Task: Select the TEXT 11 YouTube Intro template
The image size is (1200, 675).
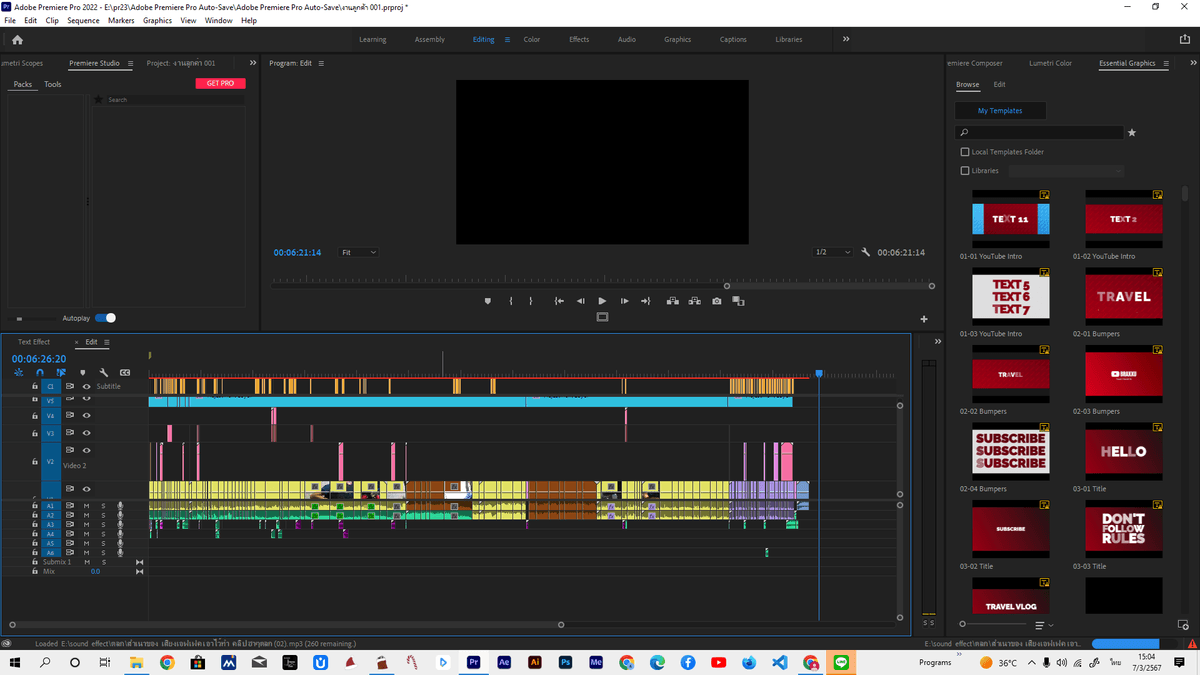Action: pos(1011,219)
